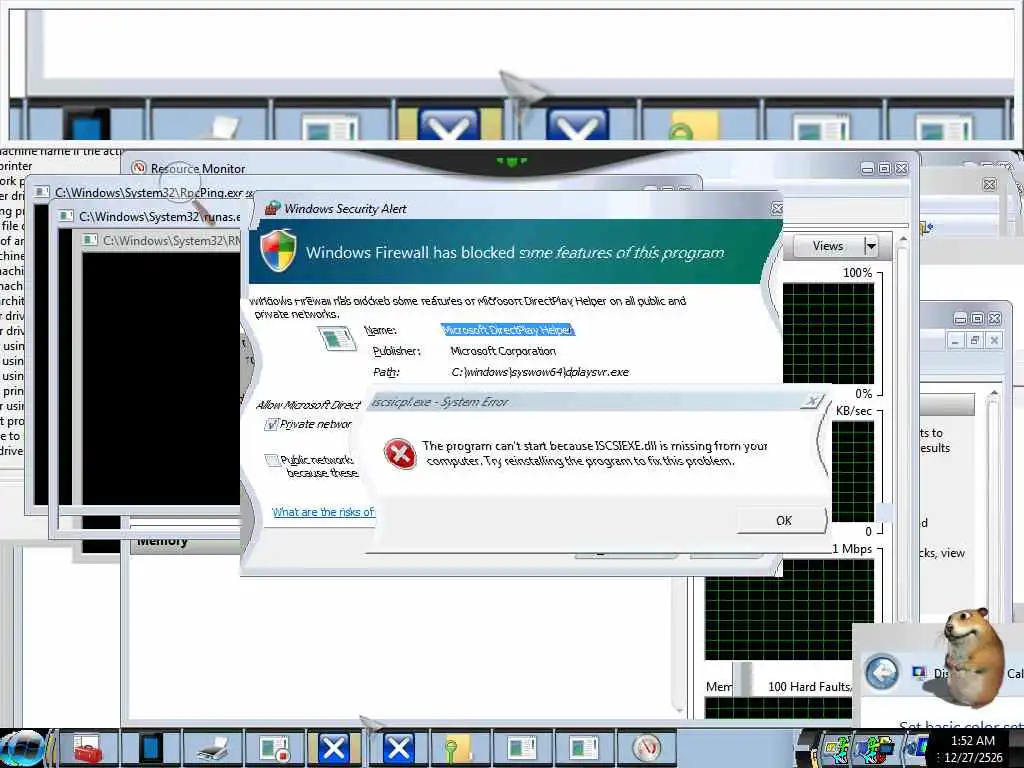The height and width of the screenshot is (768, 1024).
Task: Select the runas.exe console window title bar
Action: click(x=150, y=216)
